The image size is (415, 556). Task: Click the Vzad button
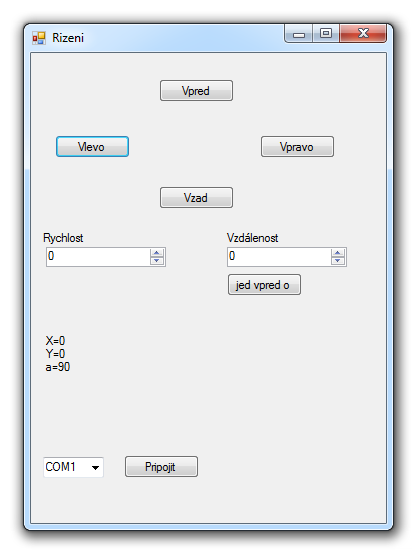tap(196, 198)
